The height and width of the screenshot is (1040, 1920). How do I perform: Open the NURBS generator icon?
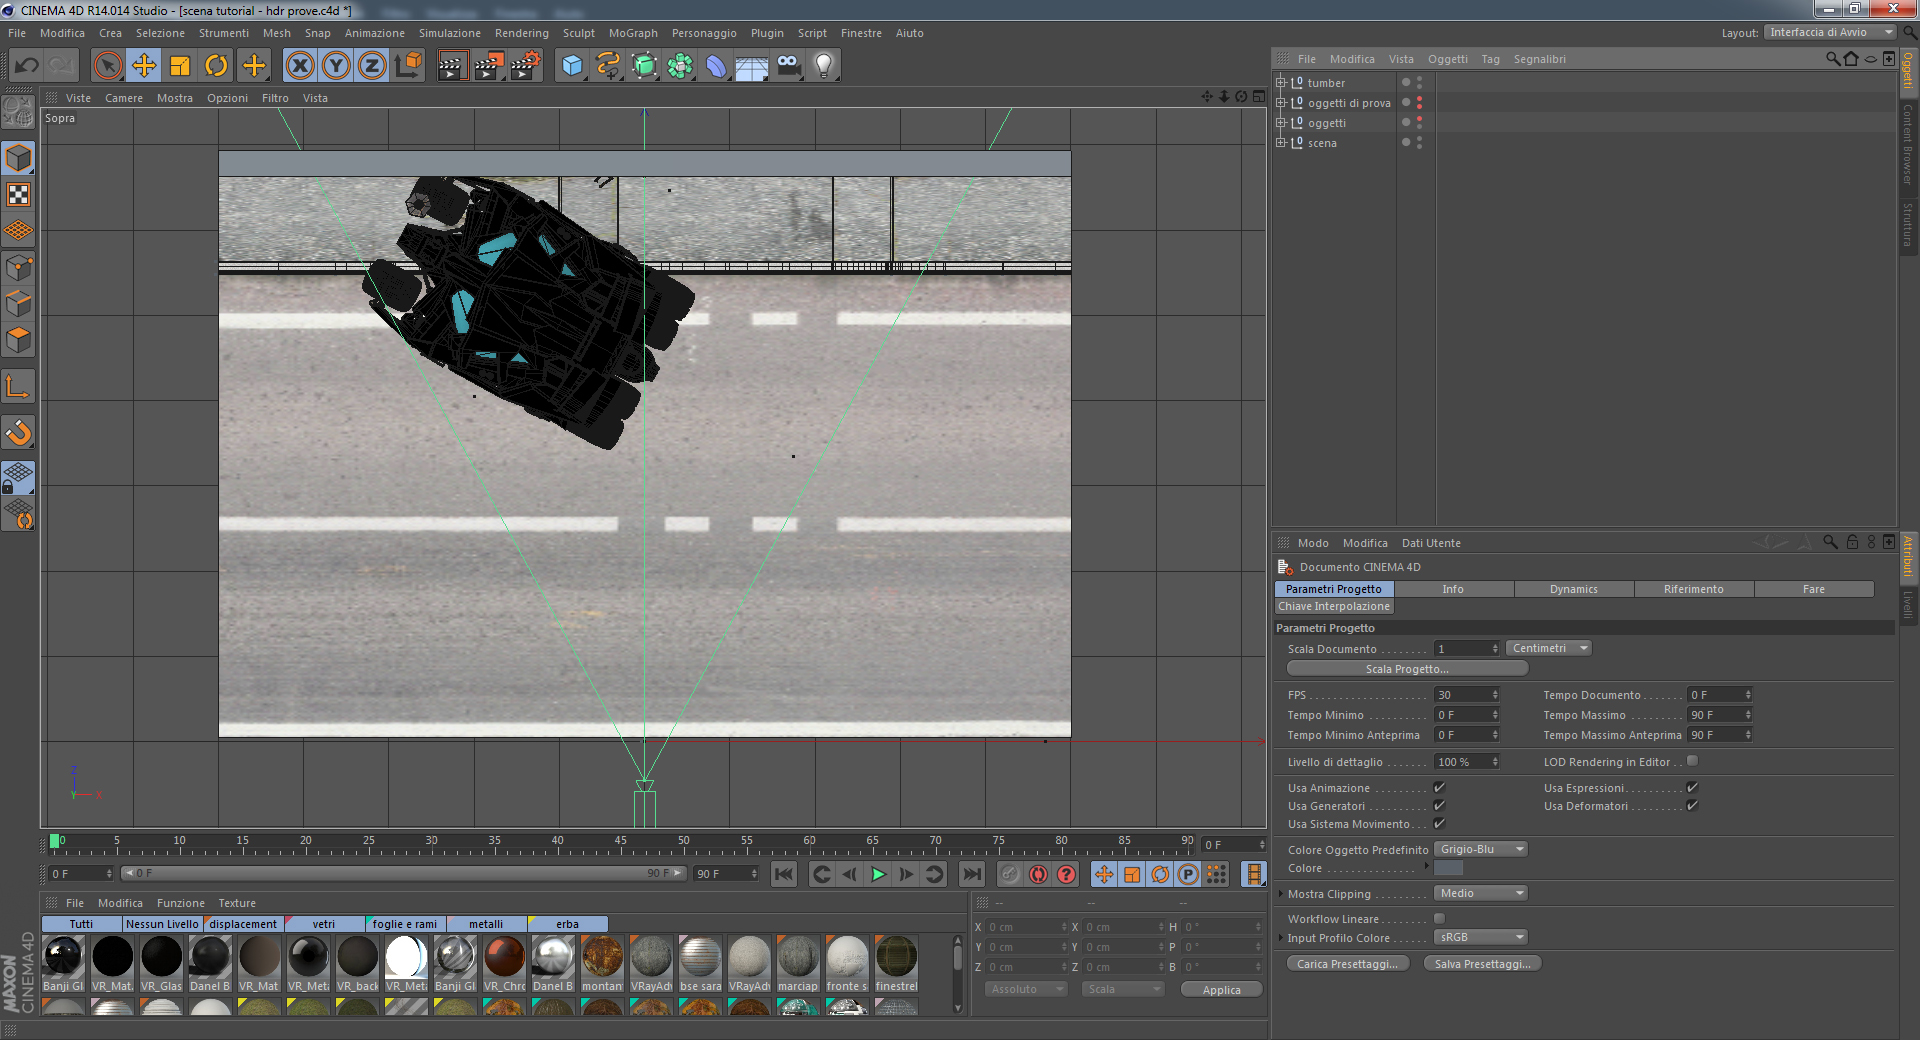coord(645,66)
